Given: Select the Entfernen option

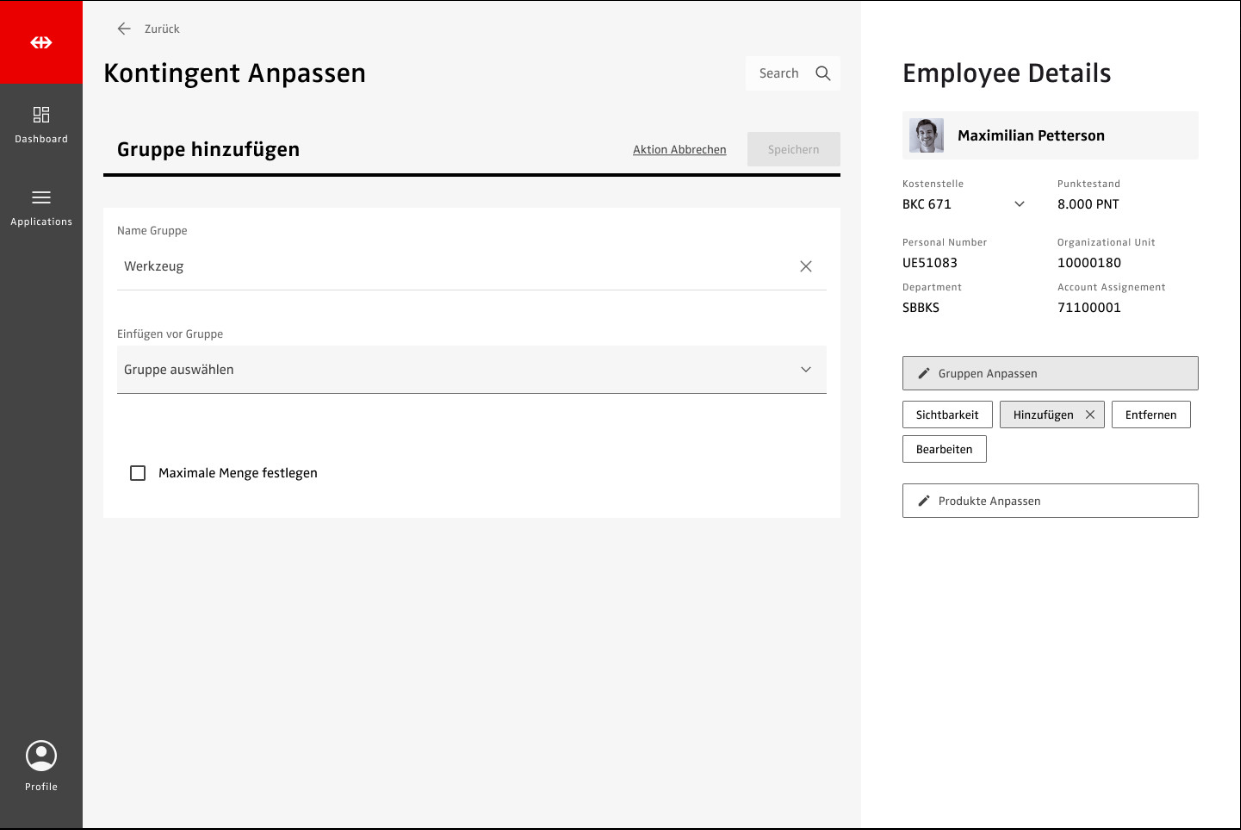Looking at the screenshot, I should pyautogui.click(x=1150, y=415).
